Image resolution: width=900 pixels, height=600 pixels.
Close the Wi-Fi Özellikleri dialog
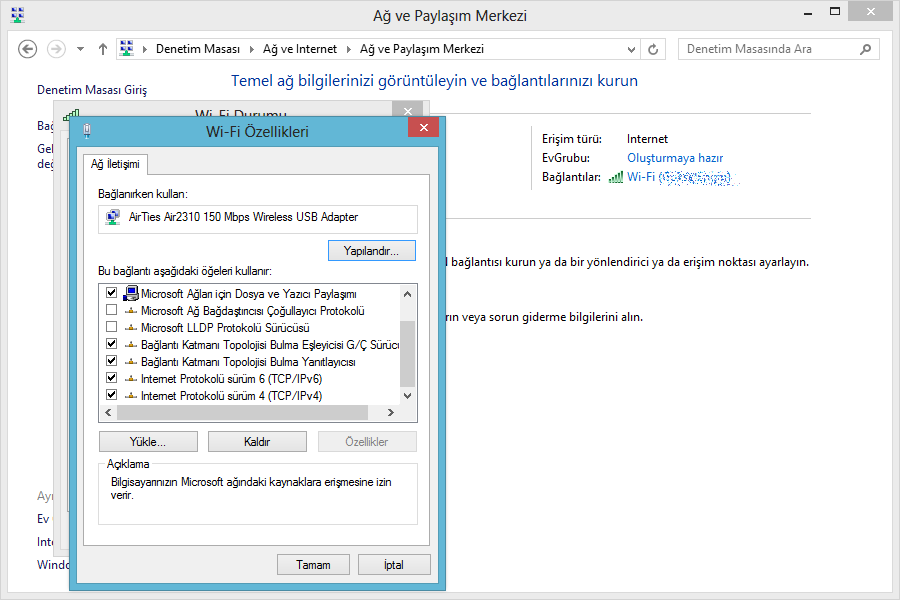coord(424,127)
